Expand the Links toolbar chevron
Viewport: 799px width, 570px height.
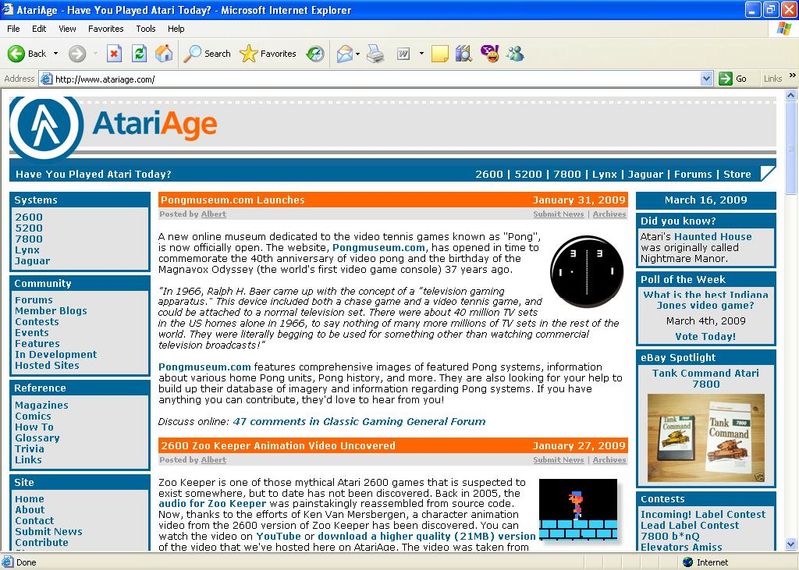point(792,75)
